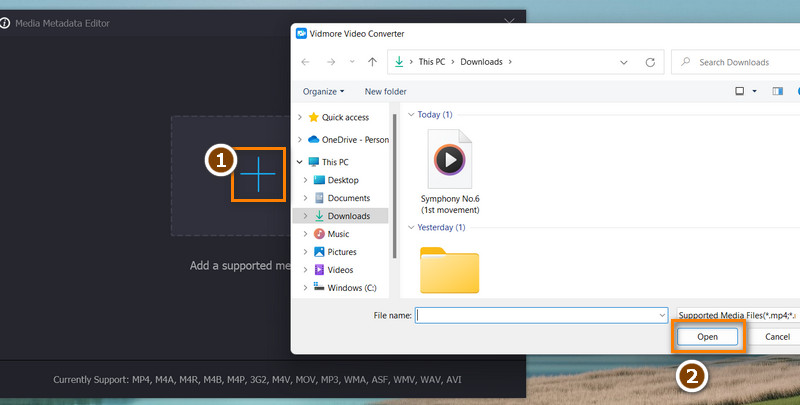Screen dimensions: 800x405
Task: Click the Up directory arrow
Action: [372, 62]
